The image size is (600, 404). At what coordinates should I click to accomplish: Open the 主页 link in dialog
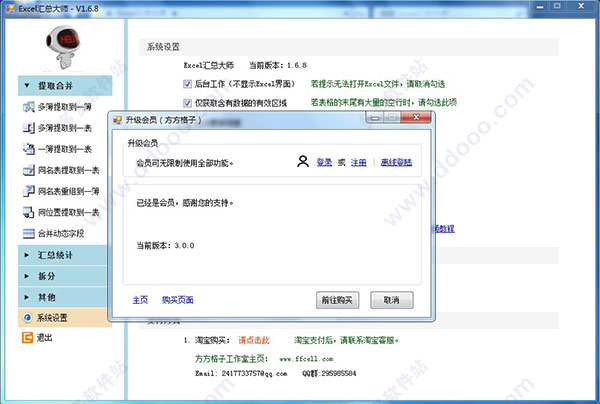(140, 300)
